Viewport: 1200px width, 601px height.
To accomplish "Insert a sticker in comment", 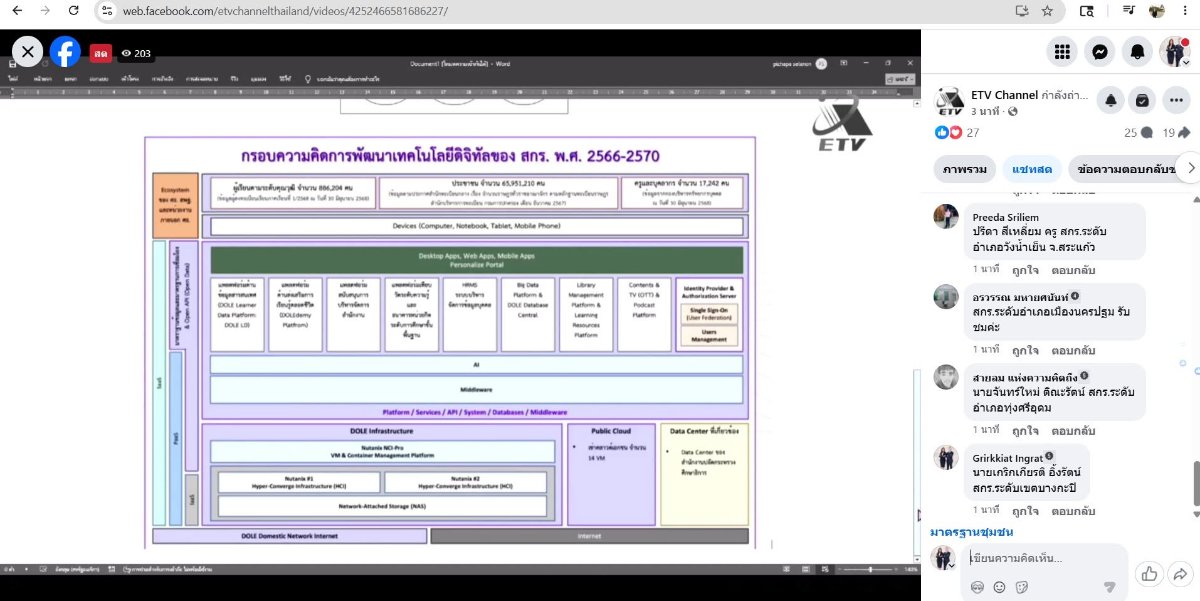I will click(1022, 587).
